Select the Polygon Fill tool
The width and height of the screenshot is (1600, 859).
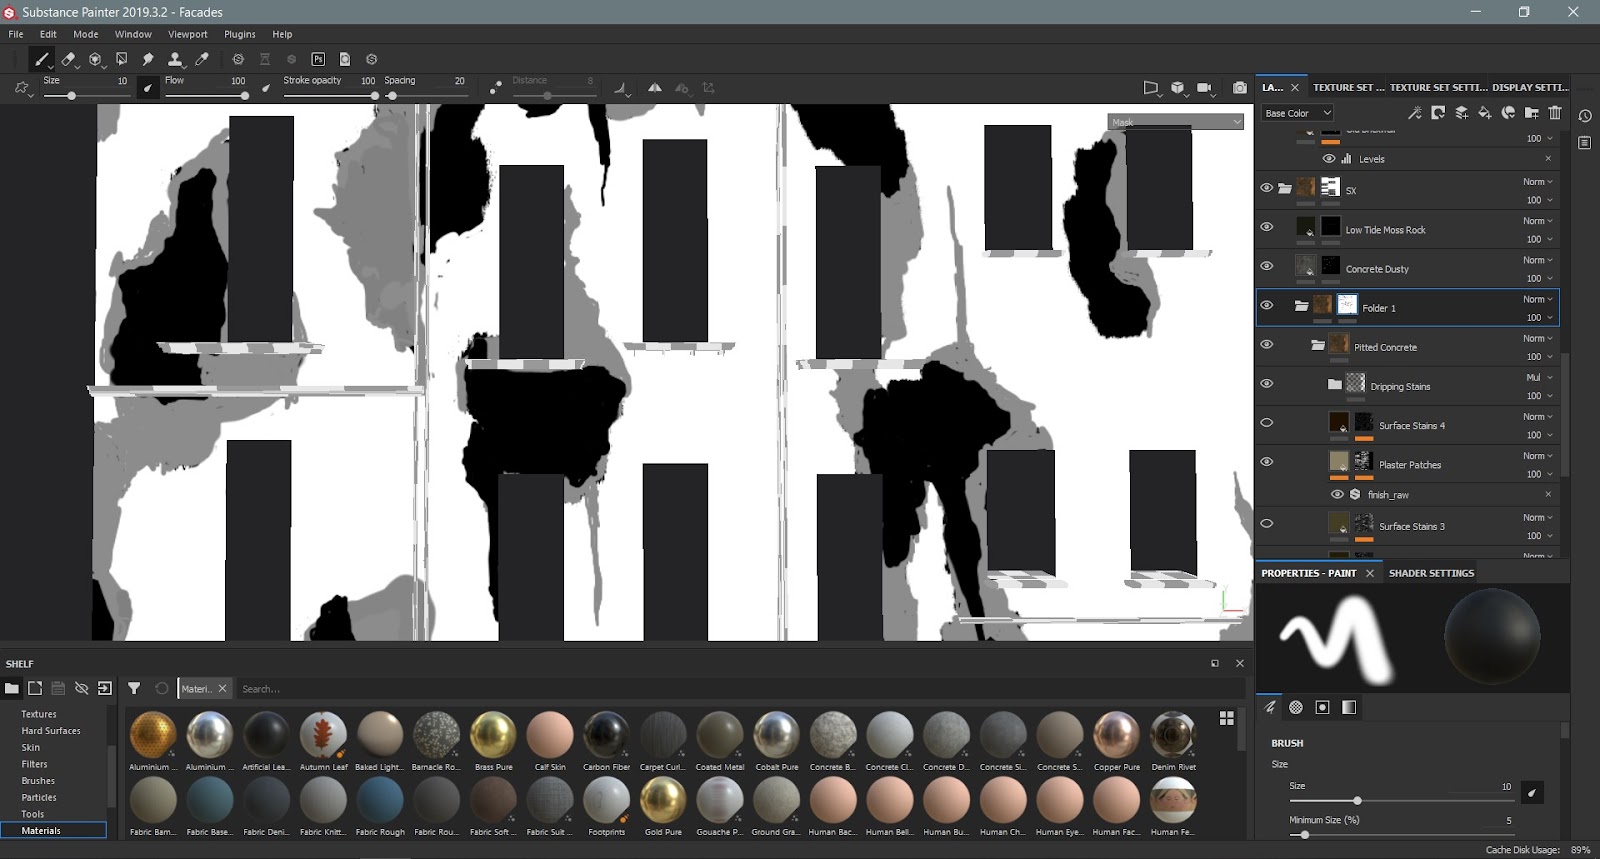[x=121, y=59]
